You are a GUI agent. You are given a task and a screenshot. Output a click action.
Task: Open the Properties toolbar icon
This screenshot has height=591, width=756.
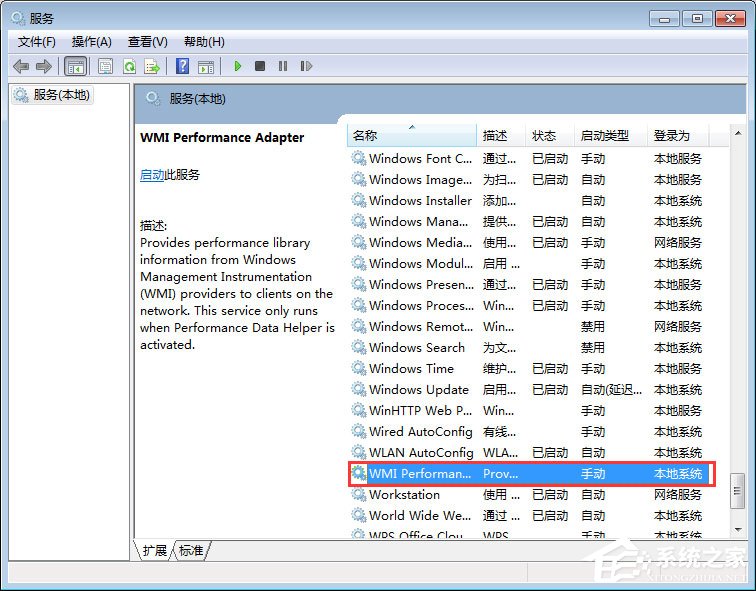click(105, 66)
